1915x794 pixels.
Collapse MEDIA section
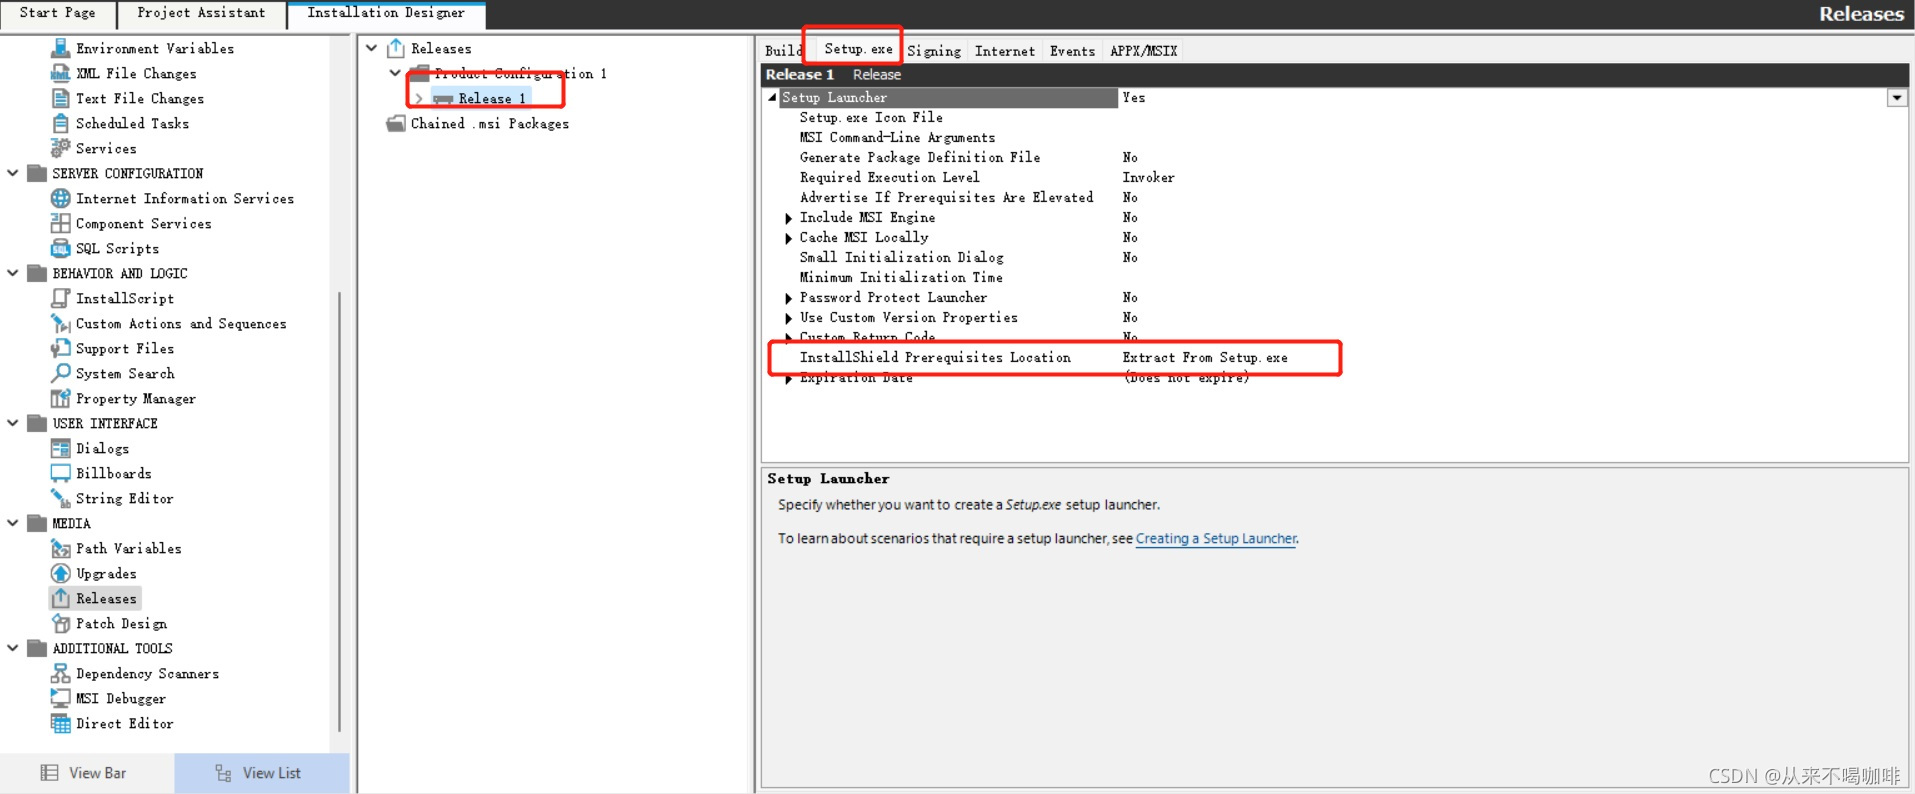[13, 523]
